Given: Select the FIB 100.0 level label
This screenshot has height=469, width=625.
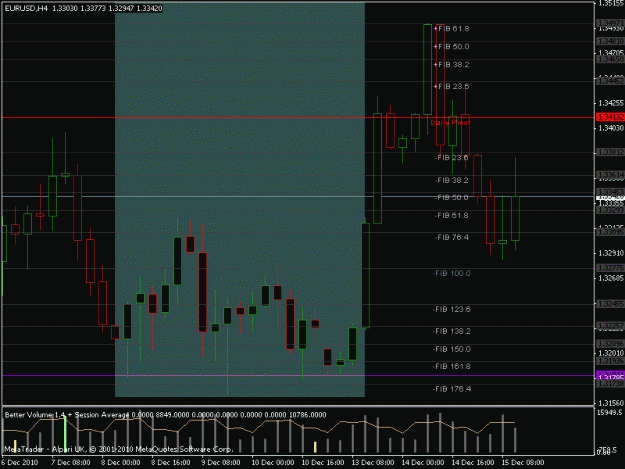Looking at the screenshot, I should click(x=452, y=273).
